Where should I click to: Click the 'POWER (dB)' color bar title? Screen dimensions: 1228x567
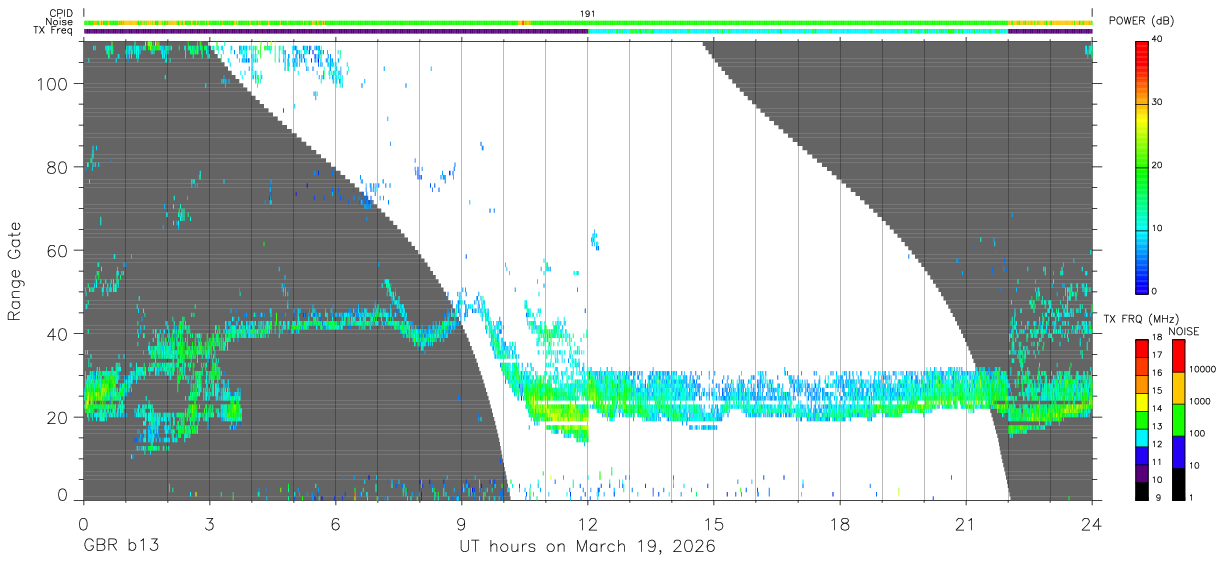click(1143, 22)
